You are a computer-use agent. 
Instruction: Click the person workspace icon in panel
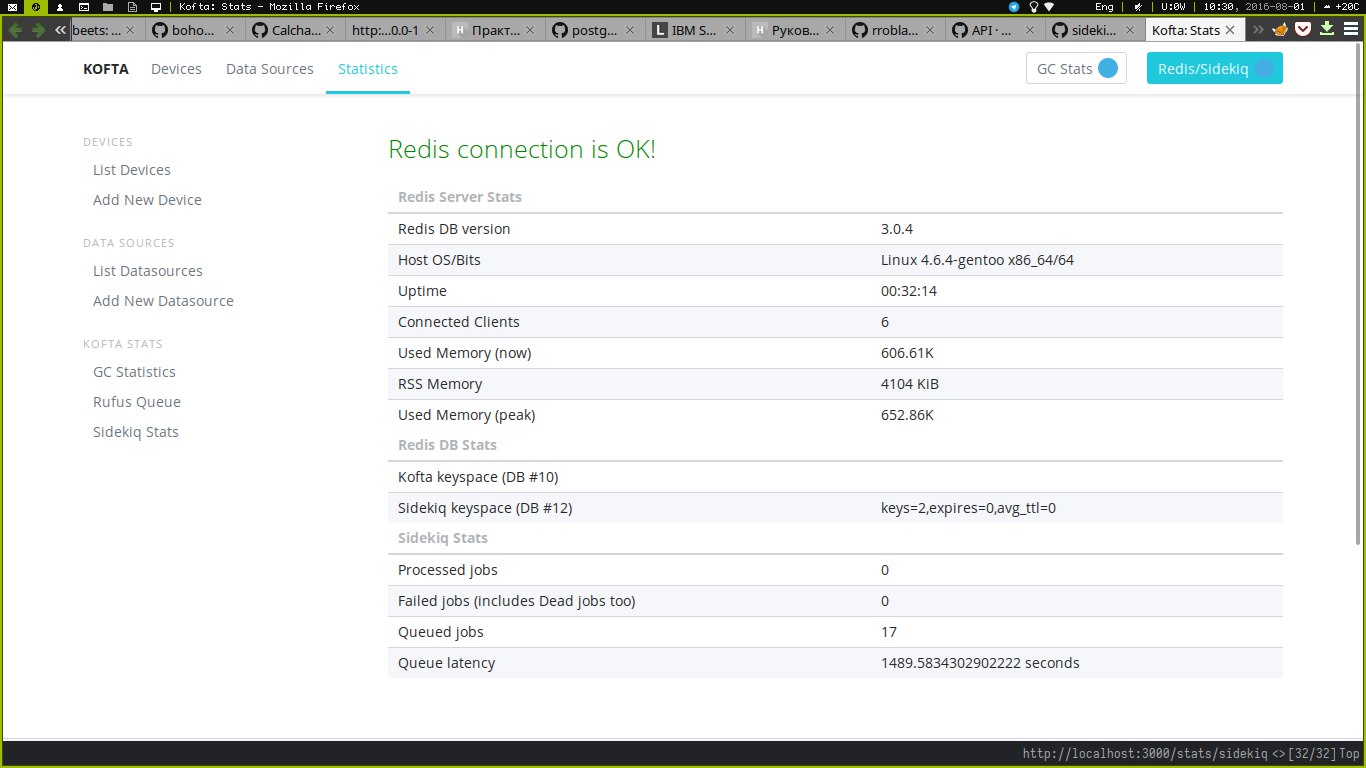coord(59,6)
